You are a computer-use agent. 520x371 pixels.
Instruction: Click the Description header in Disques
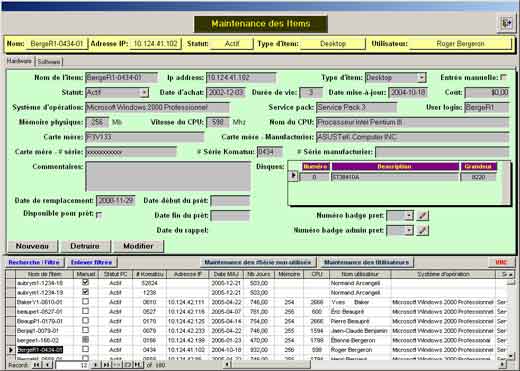(395, 166)
